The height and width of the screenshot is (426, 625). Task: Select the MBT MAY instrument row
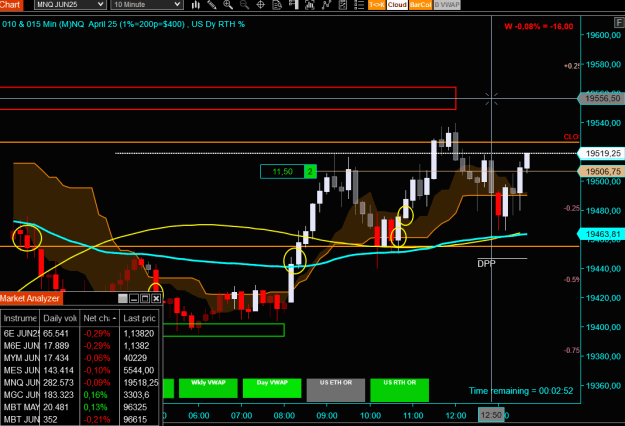pyautogui.click(x=81, y=407)
